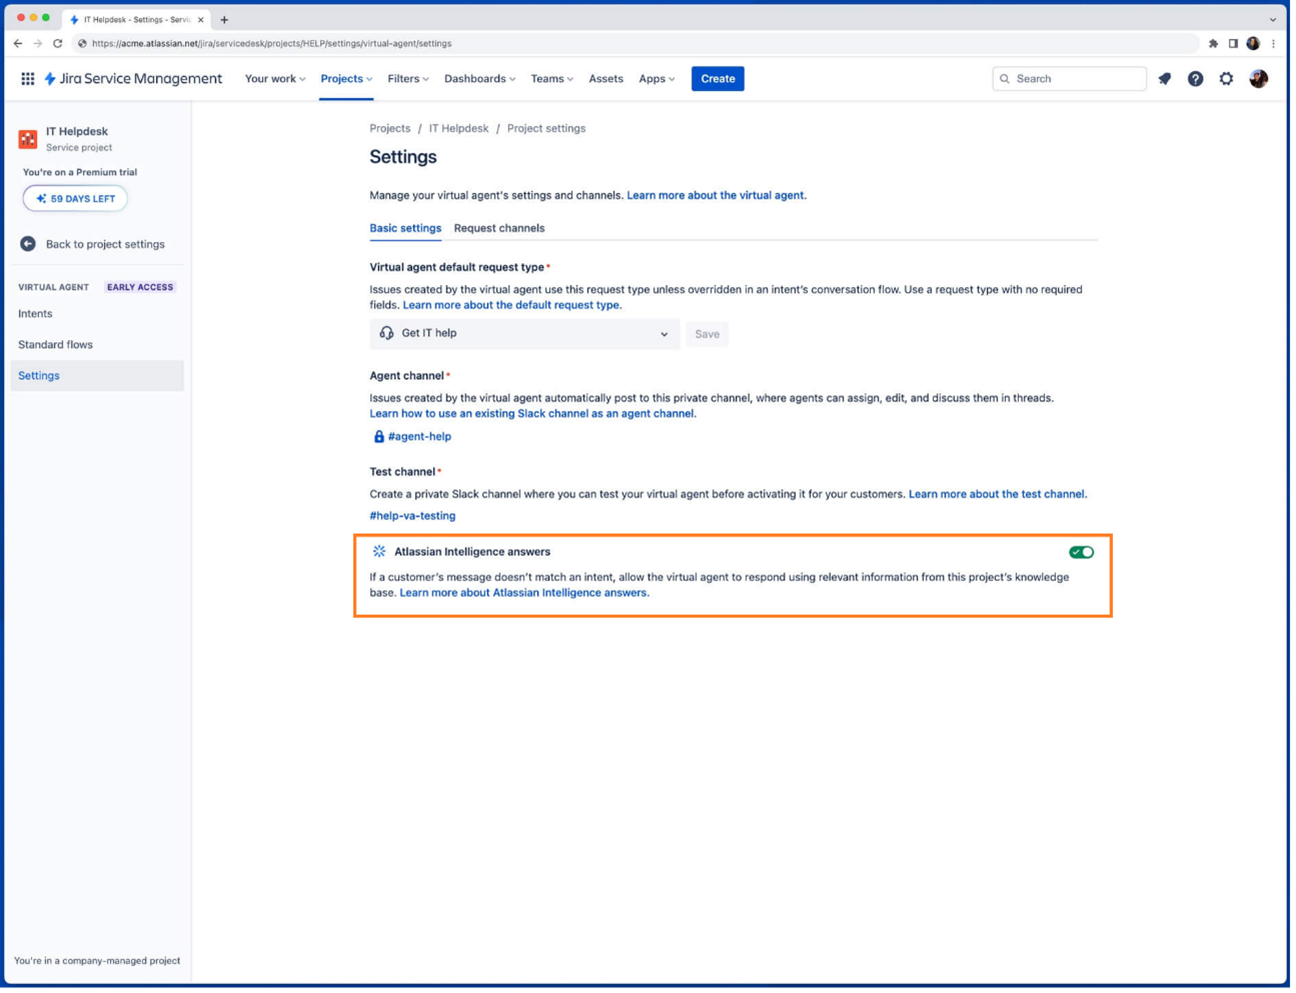
Task: Open the #agent-help channel link
Action: click(421, 438)
